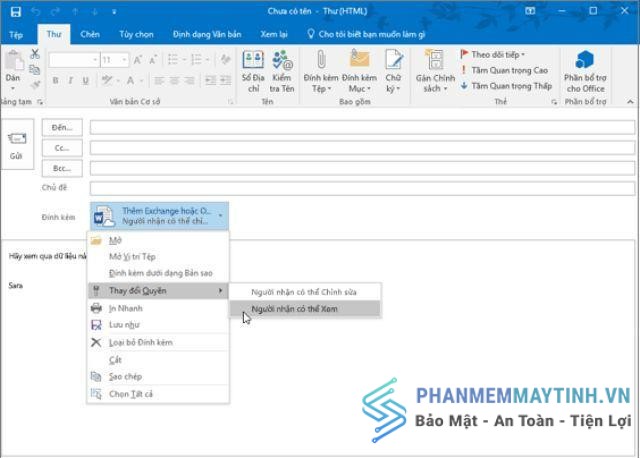Click the Bcc... button

(62, 168)
